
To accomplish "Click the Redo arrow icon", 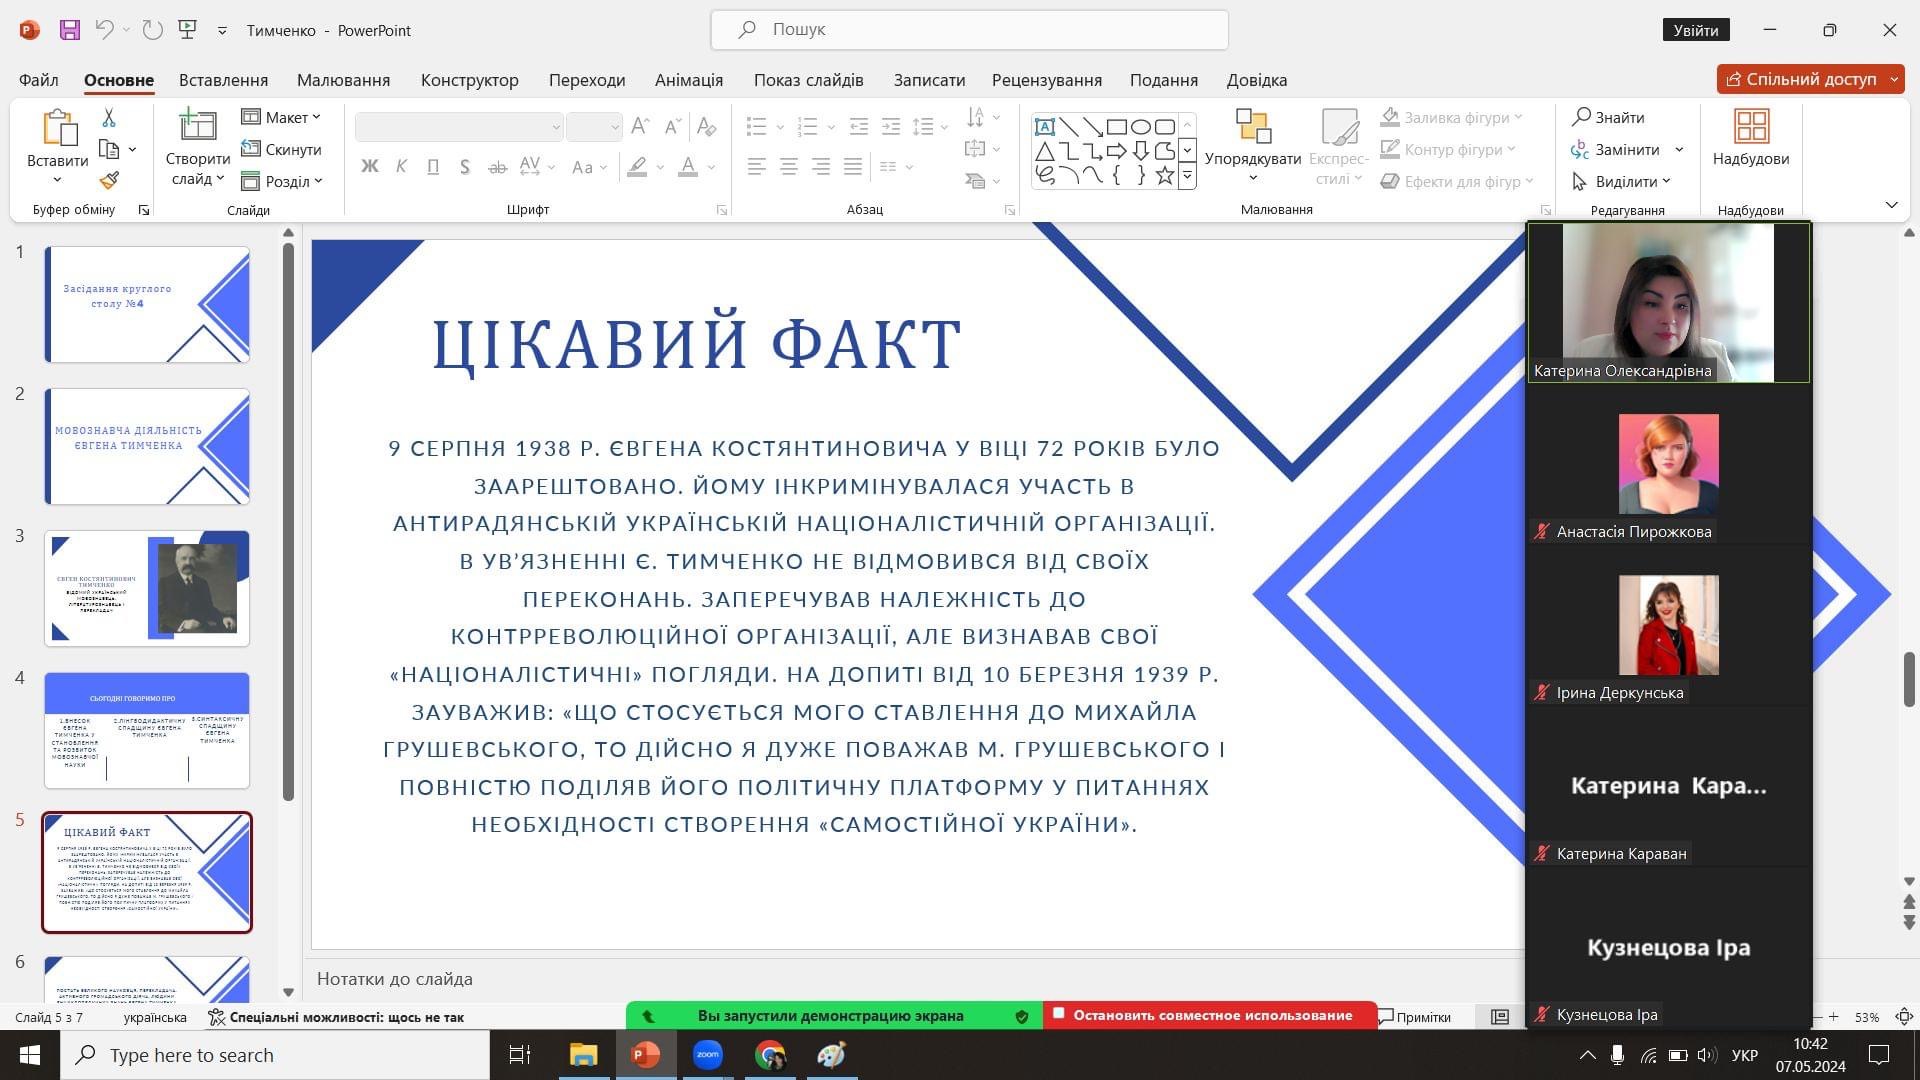I will [152, 30].
